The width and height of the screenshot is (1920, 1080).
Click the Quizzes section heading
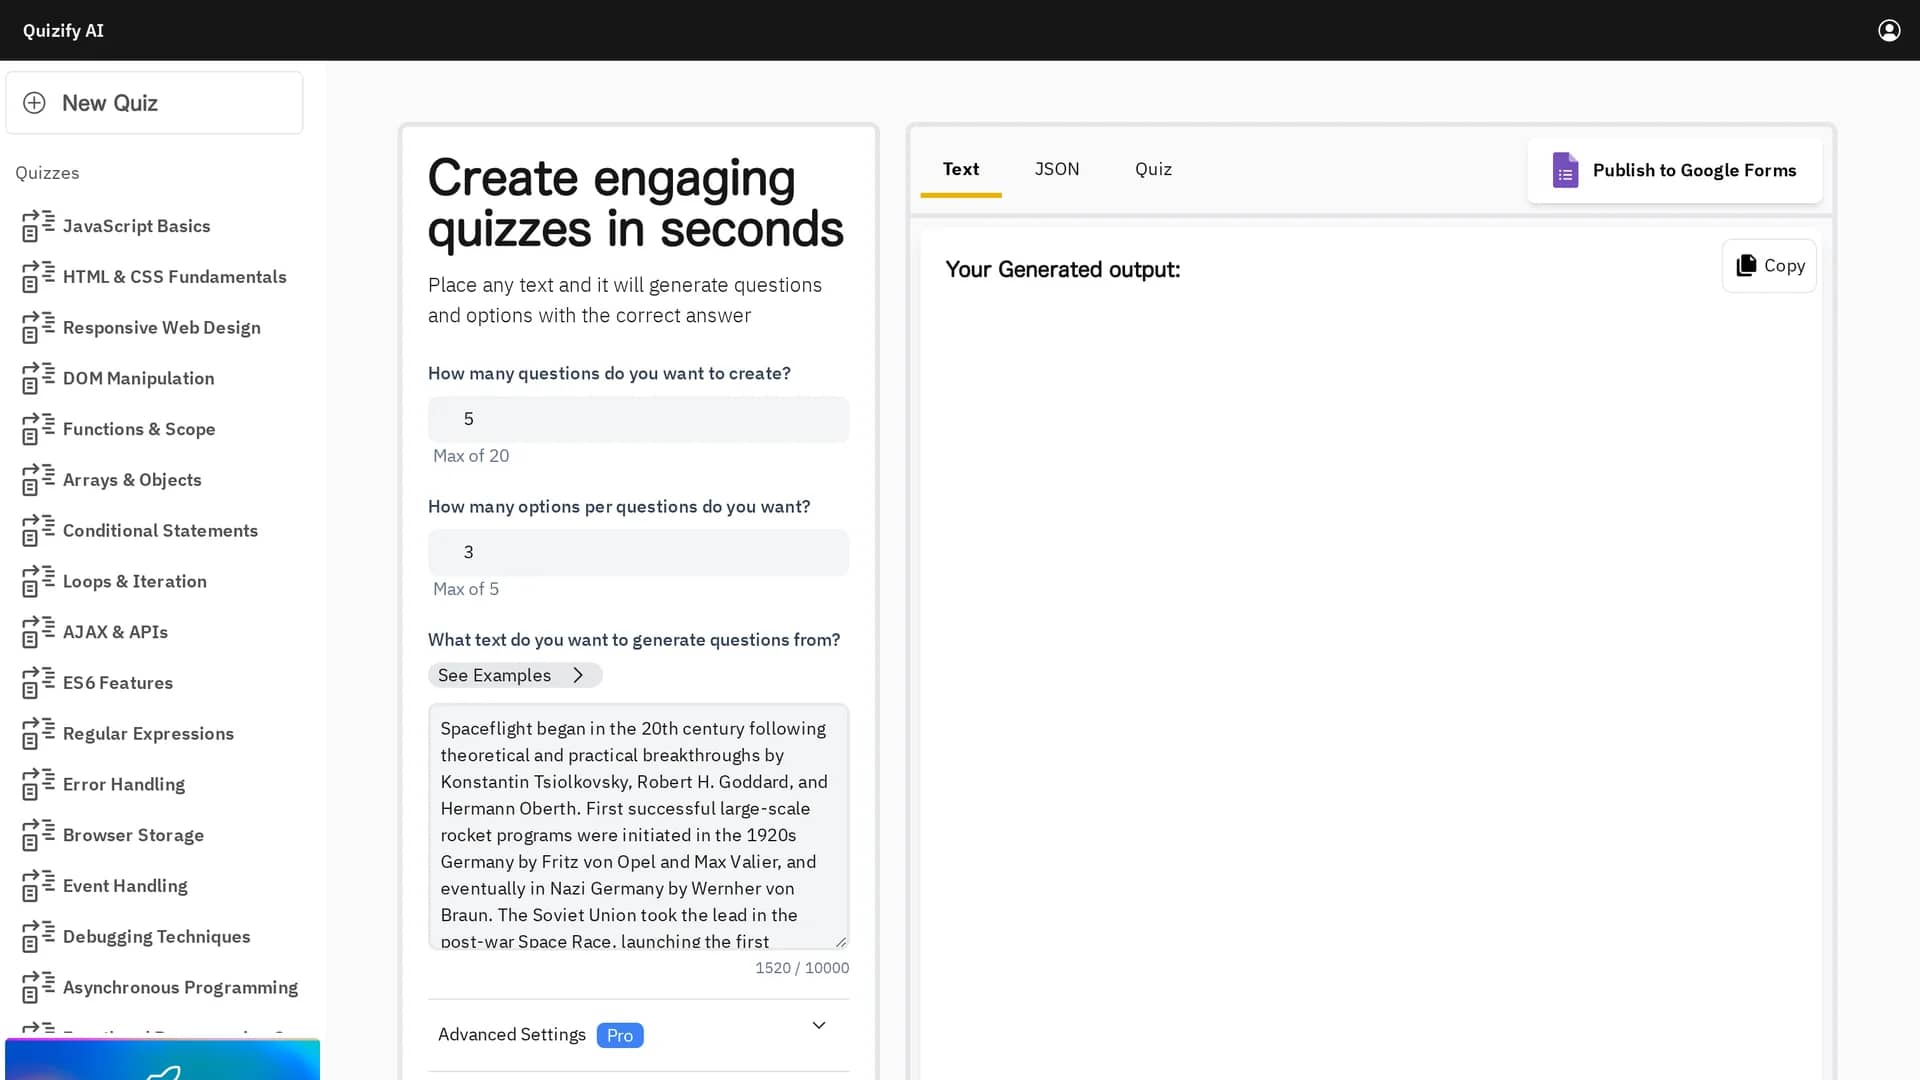coord(47,173)
